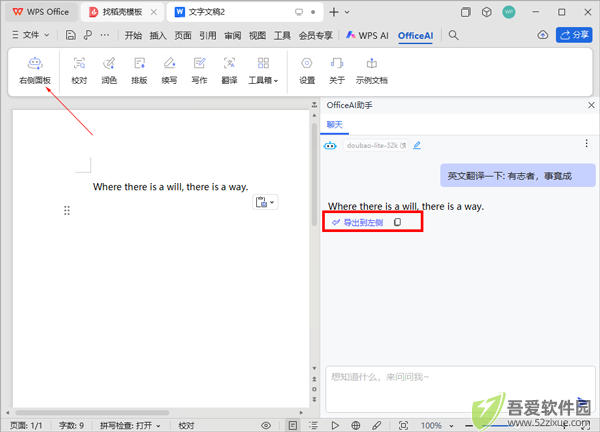Viewport: 600px width, 432px height.
Task: Open the 示例文档 sample document
Action: pyautogui.click(x=372, y=71)
